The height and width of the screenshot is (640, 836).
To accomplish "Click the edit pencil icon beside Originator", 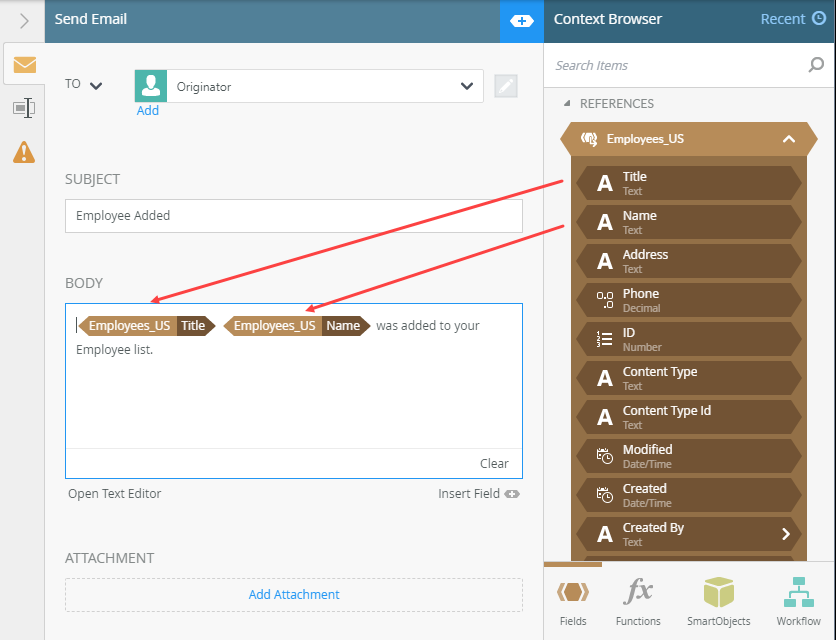I will pyautogui.click(x=505, y=86).
